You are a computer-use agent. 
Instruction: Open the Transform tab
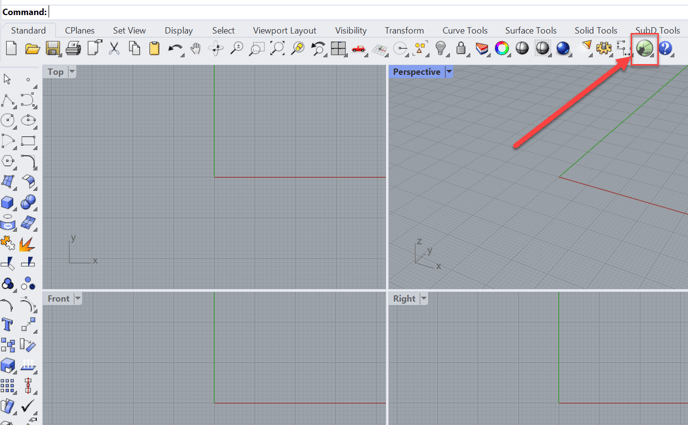click(x=404, y=30)
